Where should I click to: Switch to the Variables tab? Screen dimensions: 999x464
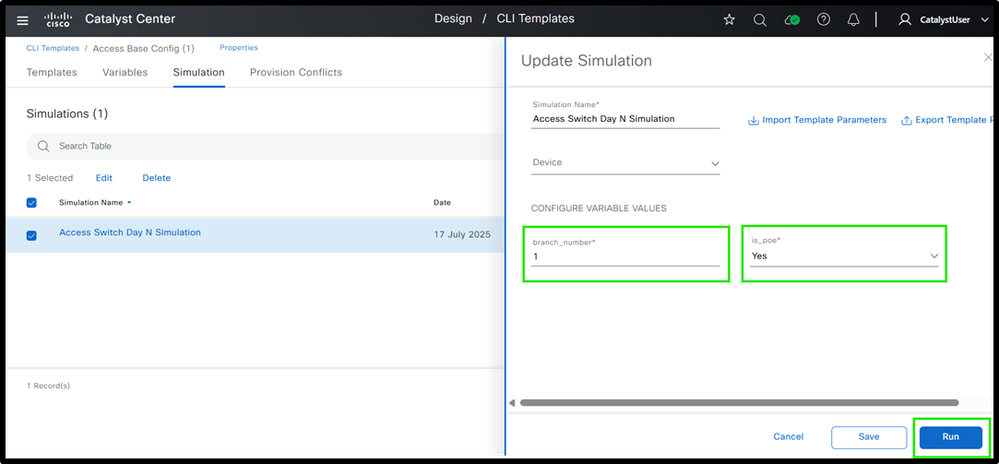pyautogui.click(x=125, y=72)
